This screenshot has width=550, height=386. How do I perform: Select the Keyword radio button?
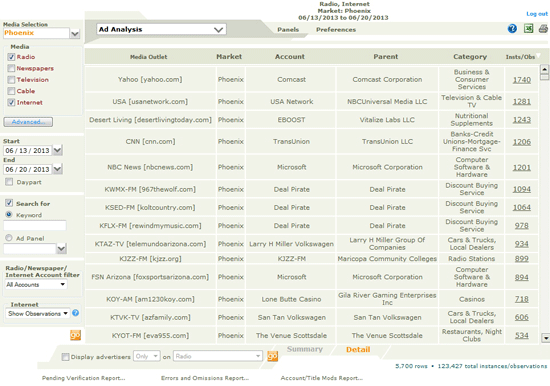click(x=9, y=214)
